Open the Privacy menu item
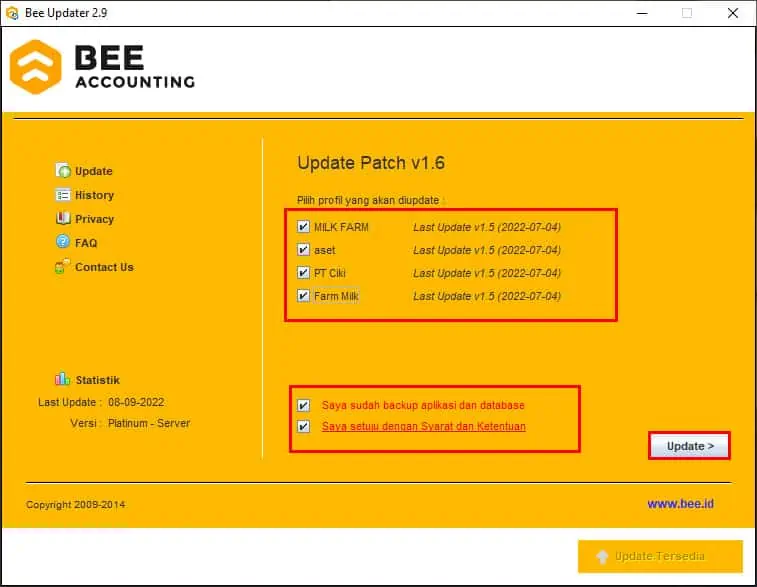 pyautogui.click(x=95, y=219)
